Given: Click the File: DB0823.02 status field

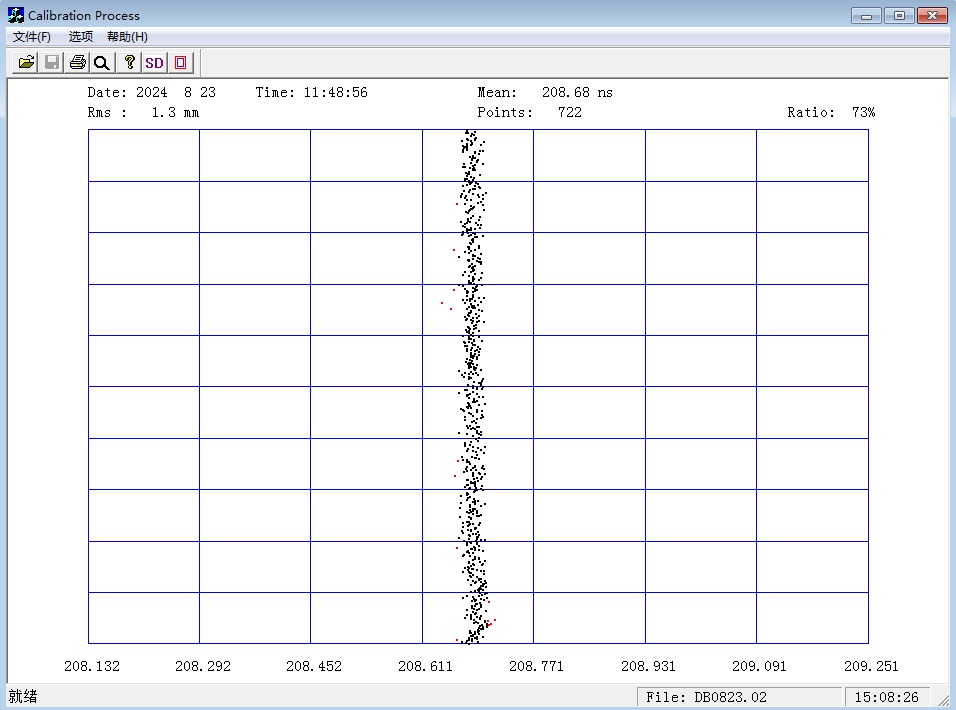Looking at the screenshot, I should (738, 697).
